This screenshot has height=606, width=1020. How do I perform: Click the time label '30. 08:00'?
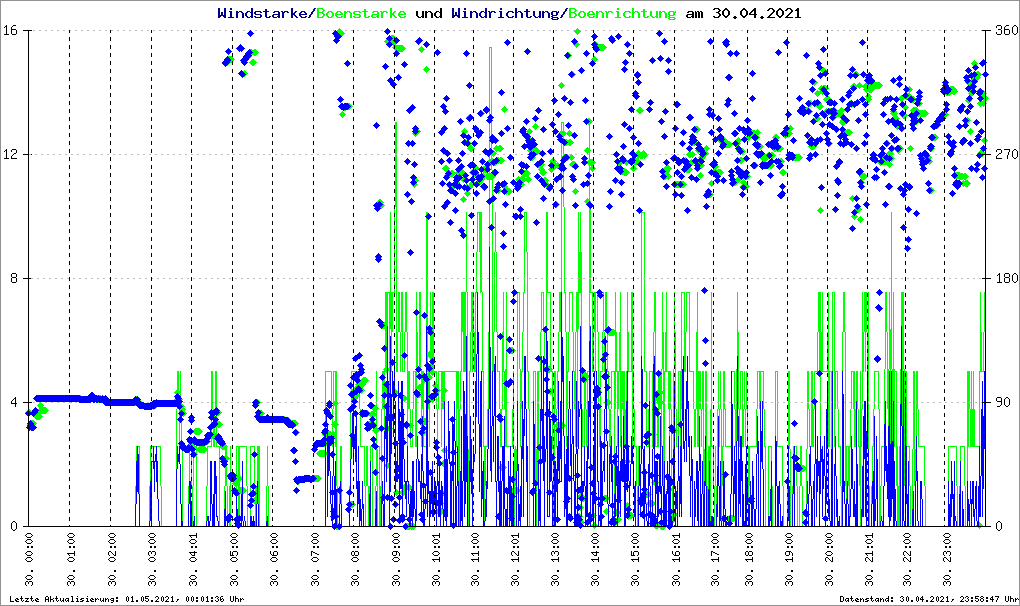click(x=355, y=559)
